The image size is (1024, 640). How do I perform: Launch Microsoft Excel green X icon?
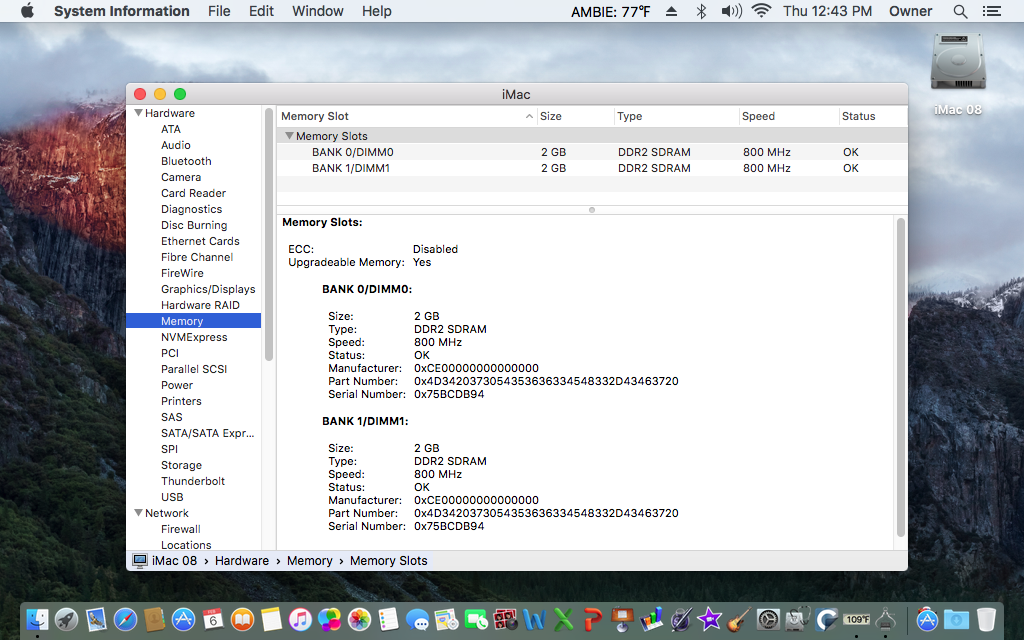[x=564, y=619]
